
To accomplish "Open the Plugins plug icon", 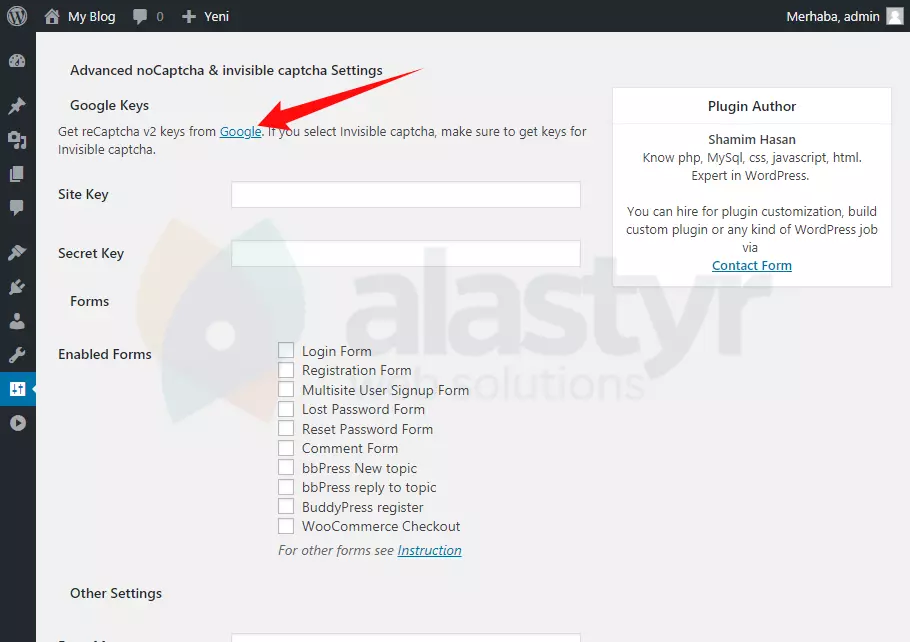I will pyautogui.click(x=17, y=285).
